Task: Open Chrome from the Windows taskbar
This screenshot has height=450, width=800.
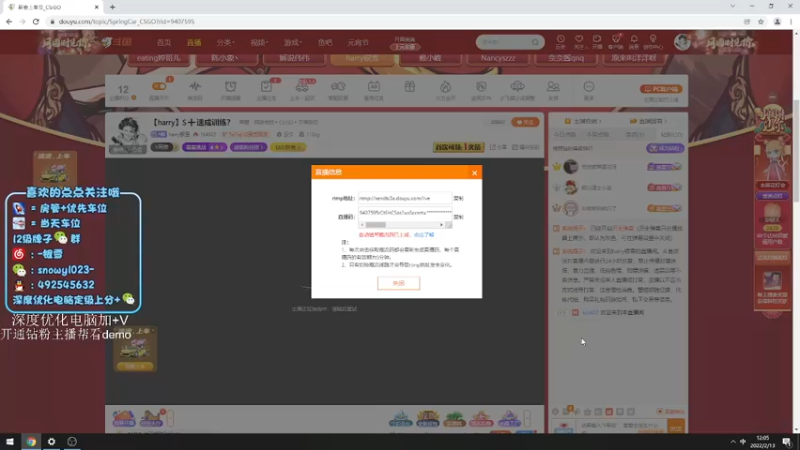Action: pyautogui.click(x=31, y=441)
